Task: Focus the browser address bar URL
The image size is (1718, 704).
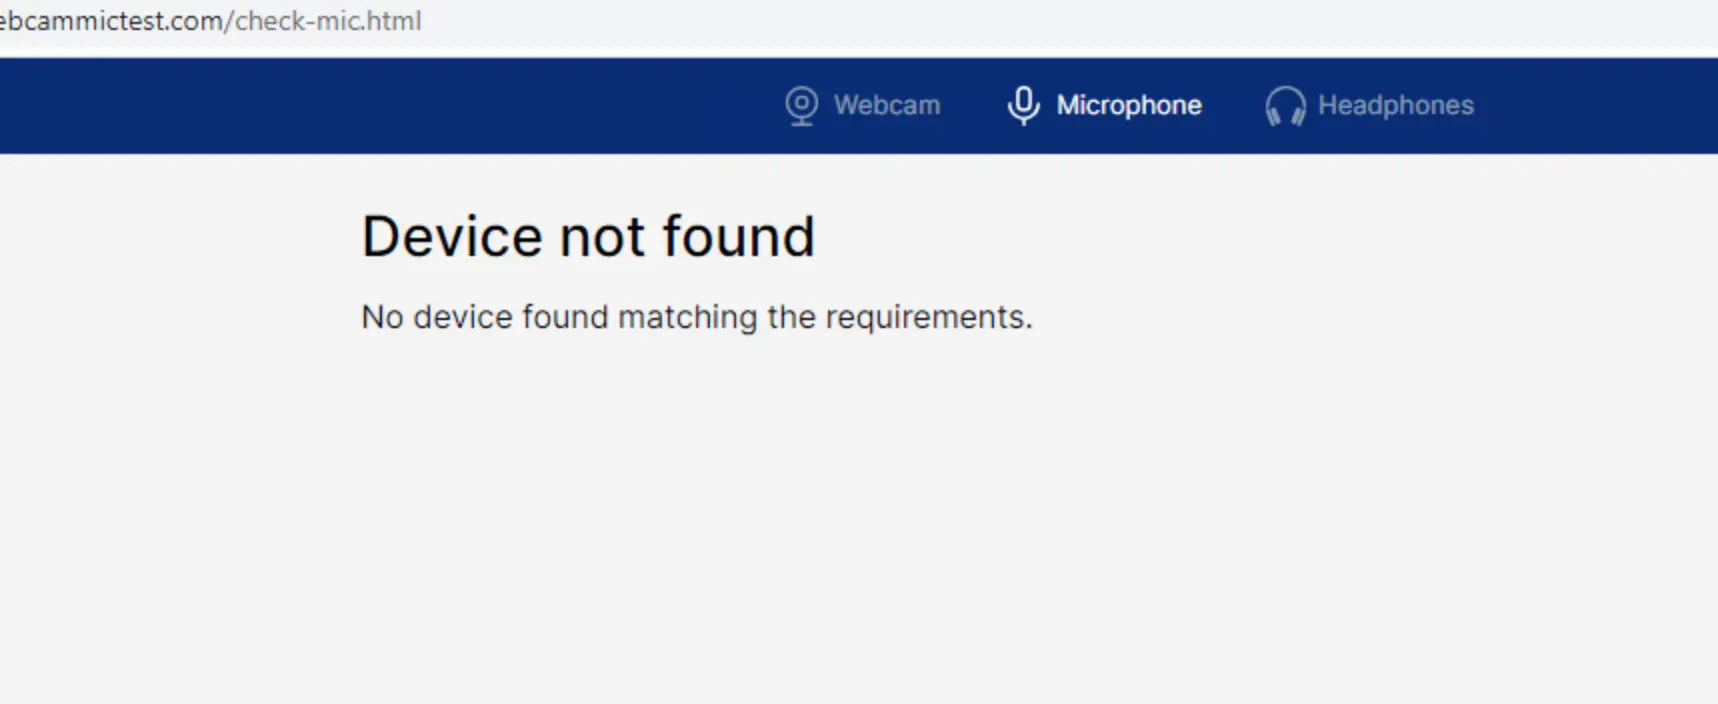Action: (211, 21)
